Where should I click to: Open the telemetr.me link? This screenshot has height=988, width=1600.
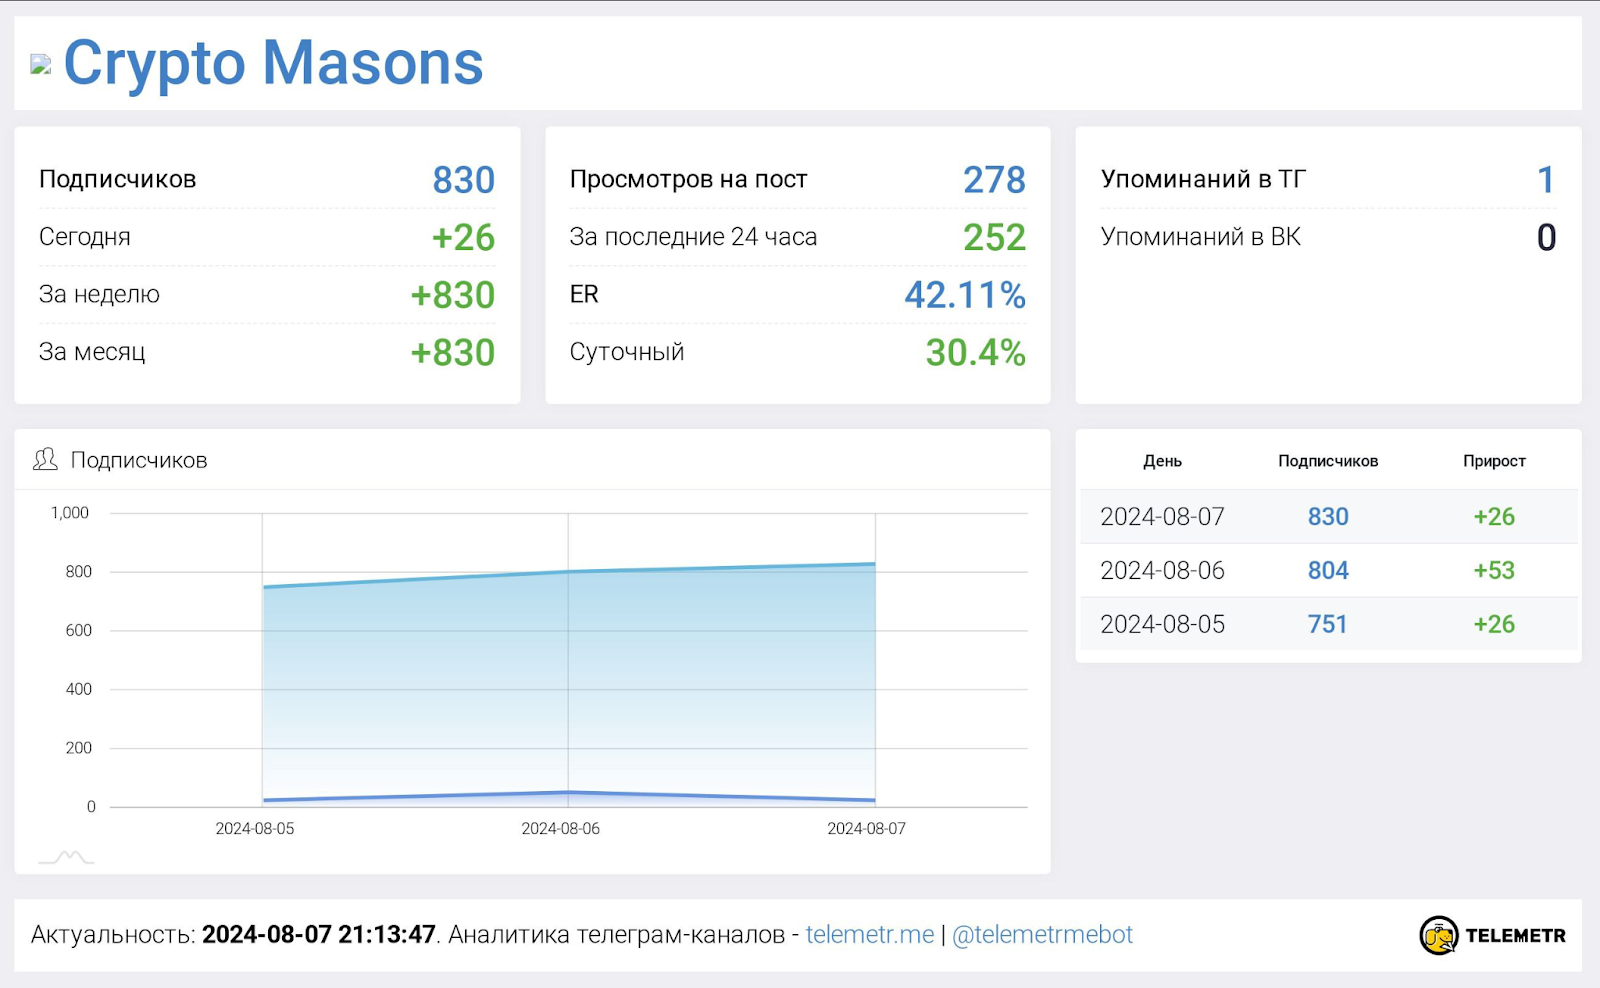tap(870, 934)
